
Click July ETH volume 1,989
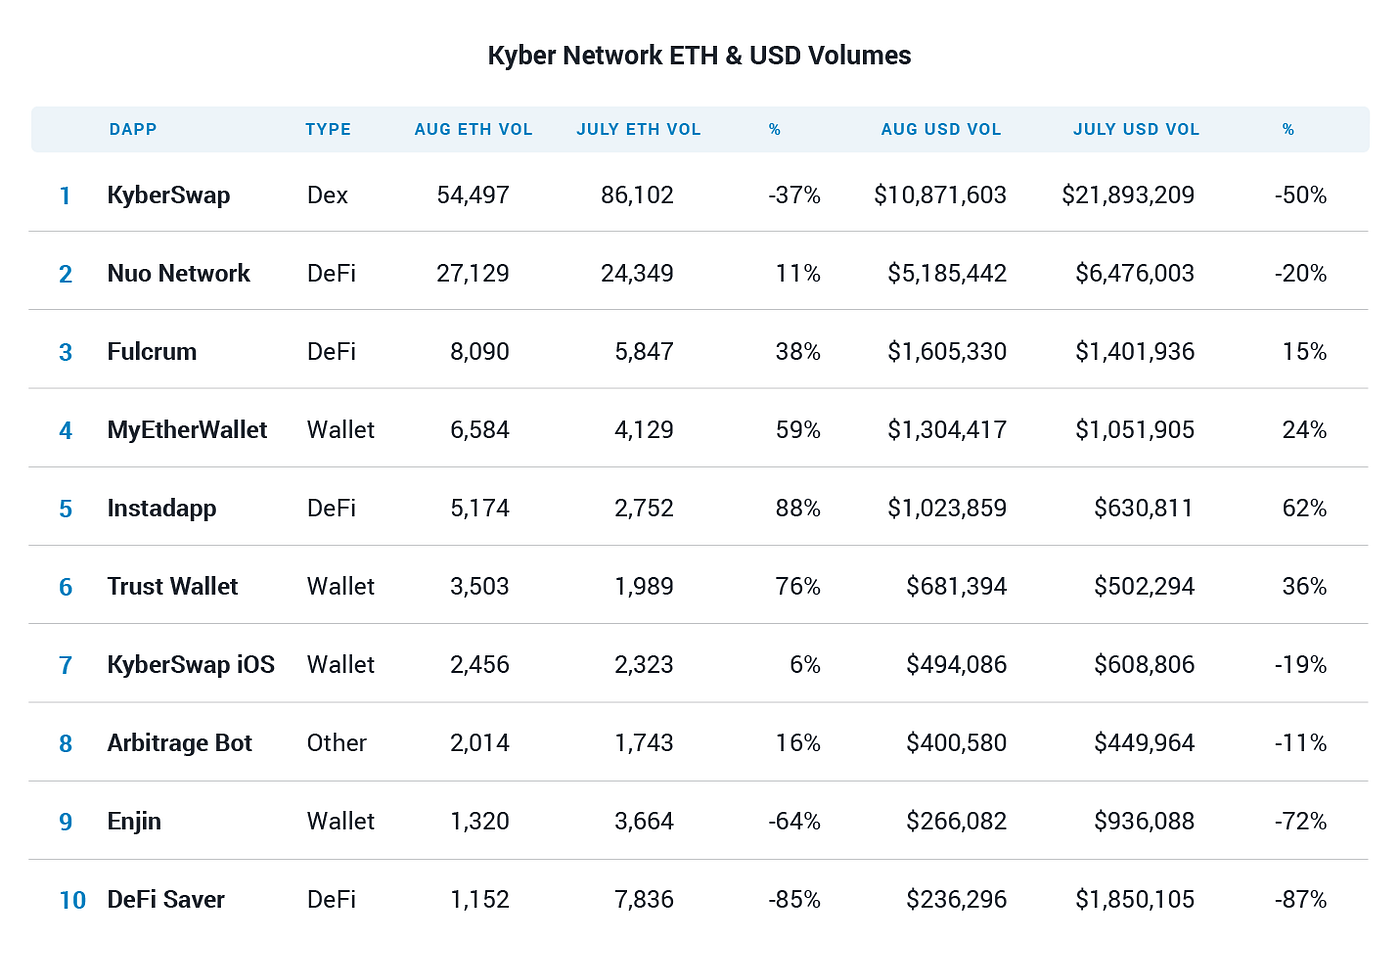[x=644, y=586]
